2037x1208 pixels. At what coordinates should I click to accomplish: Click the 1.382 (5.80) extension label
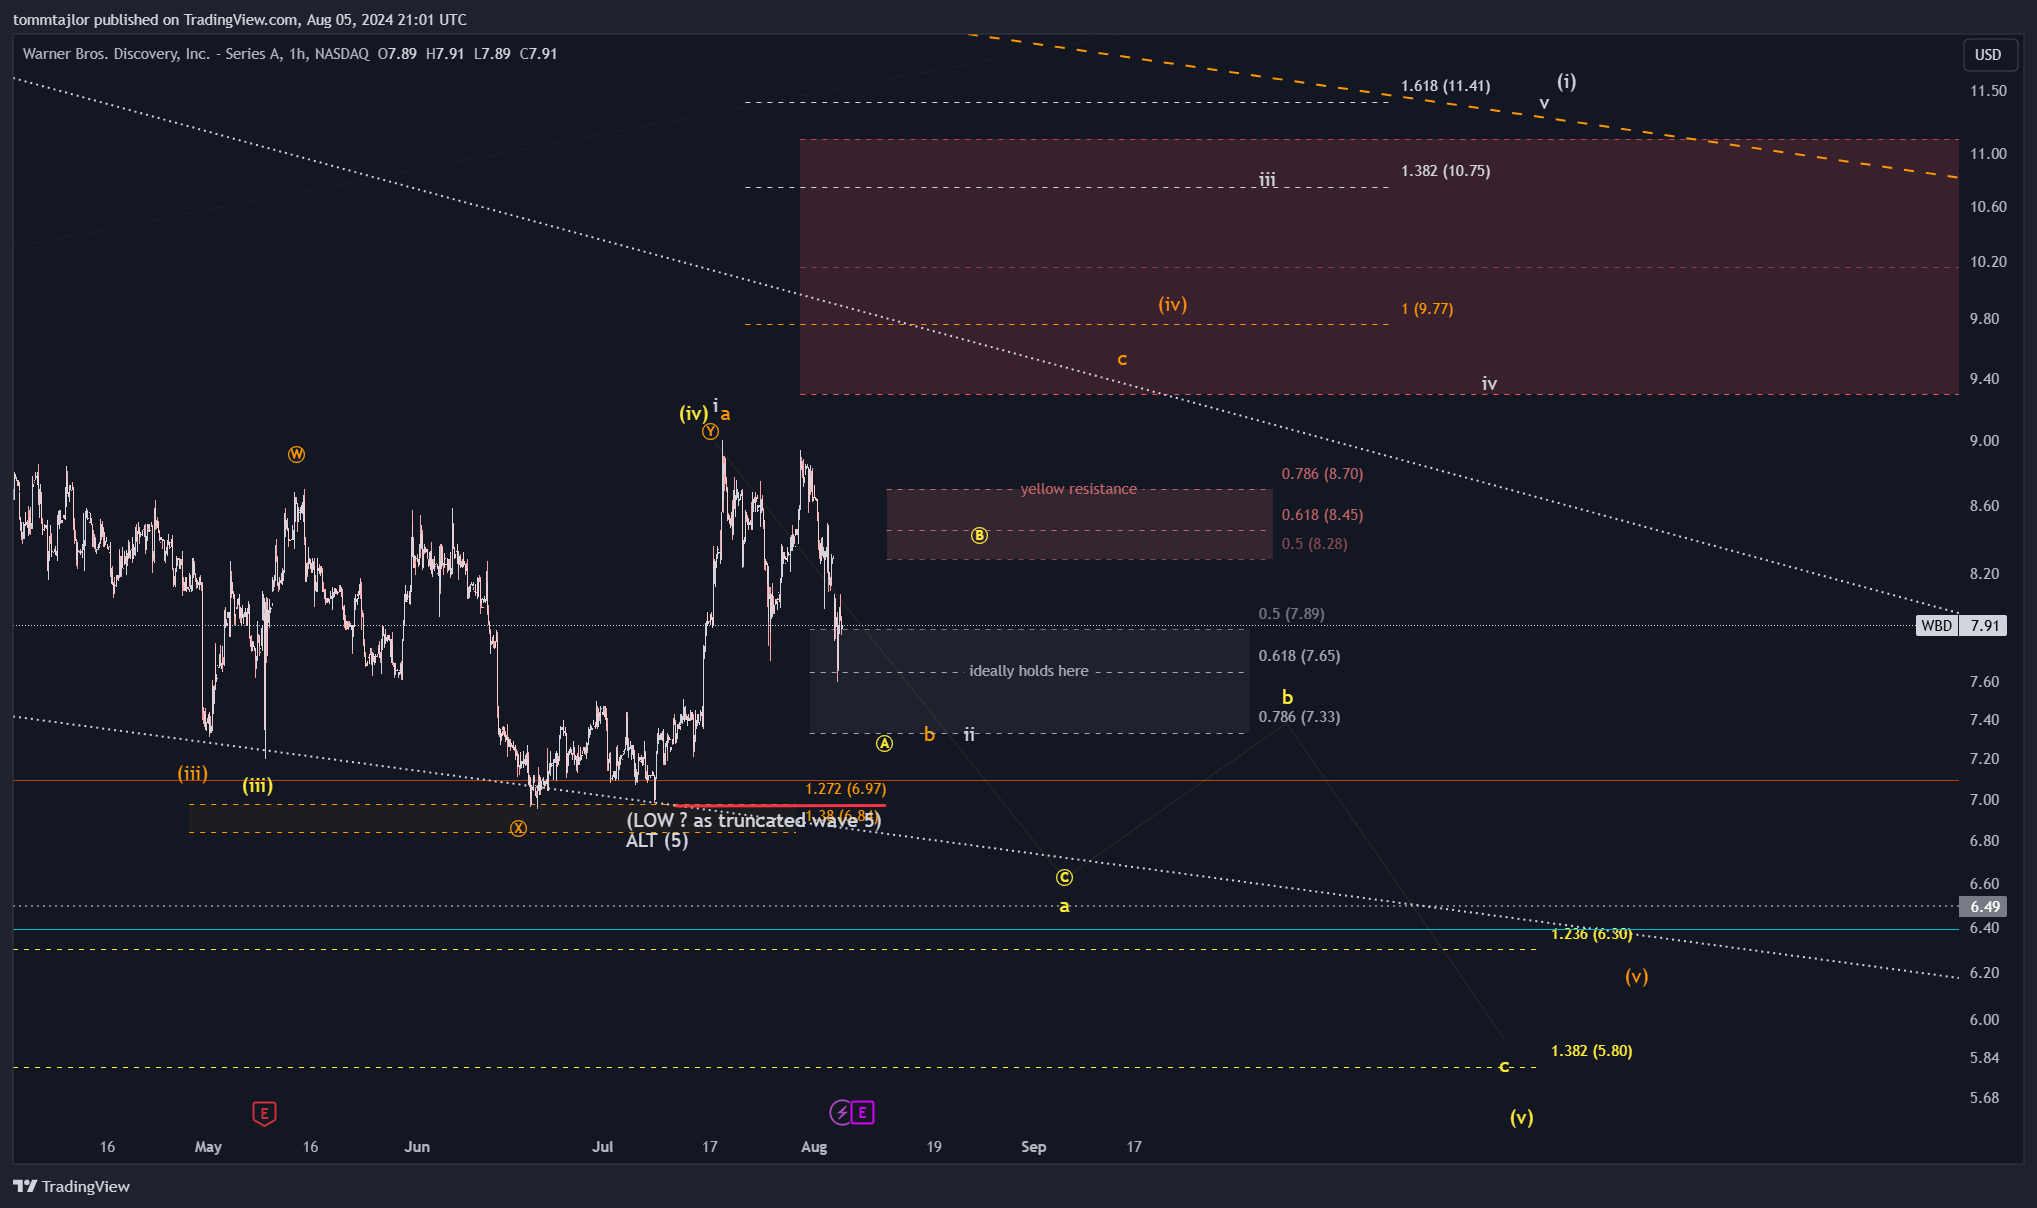tap(1591, 1051)
